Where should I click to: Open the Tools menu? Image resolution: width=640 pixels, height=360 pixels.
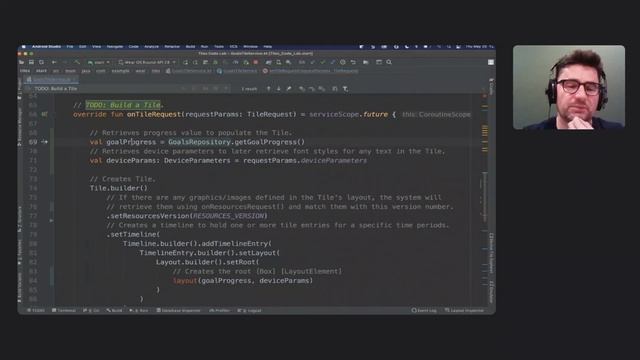[x=219, y=47]
